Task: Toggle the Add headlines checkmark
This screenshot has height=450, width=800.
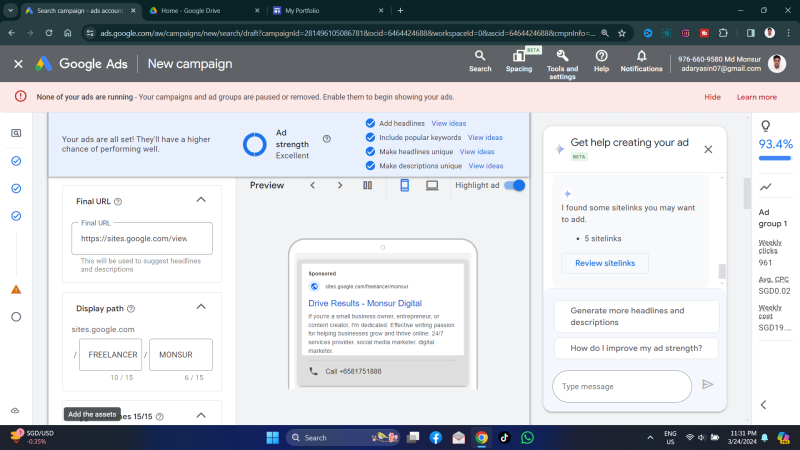Action: (x=370, y=123)
